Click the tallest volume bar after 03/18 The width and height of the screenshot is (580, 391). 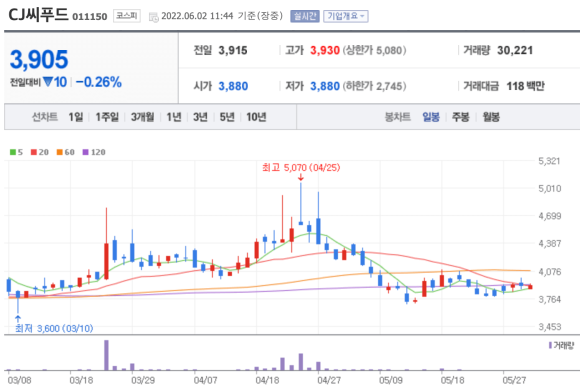coord(107,355)
